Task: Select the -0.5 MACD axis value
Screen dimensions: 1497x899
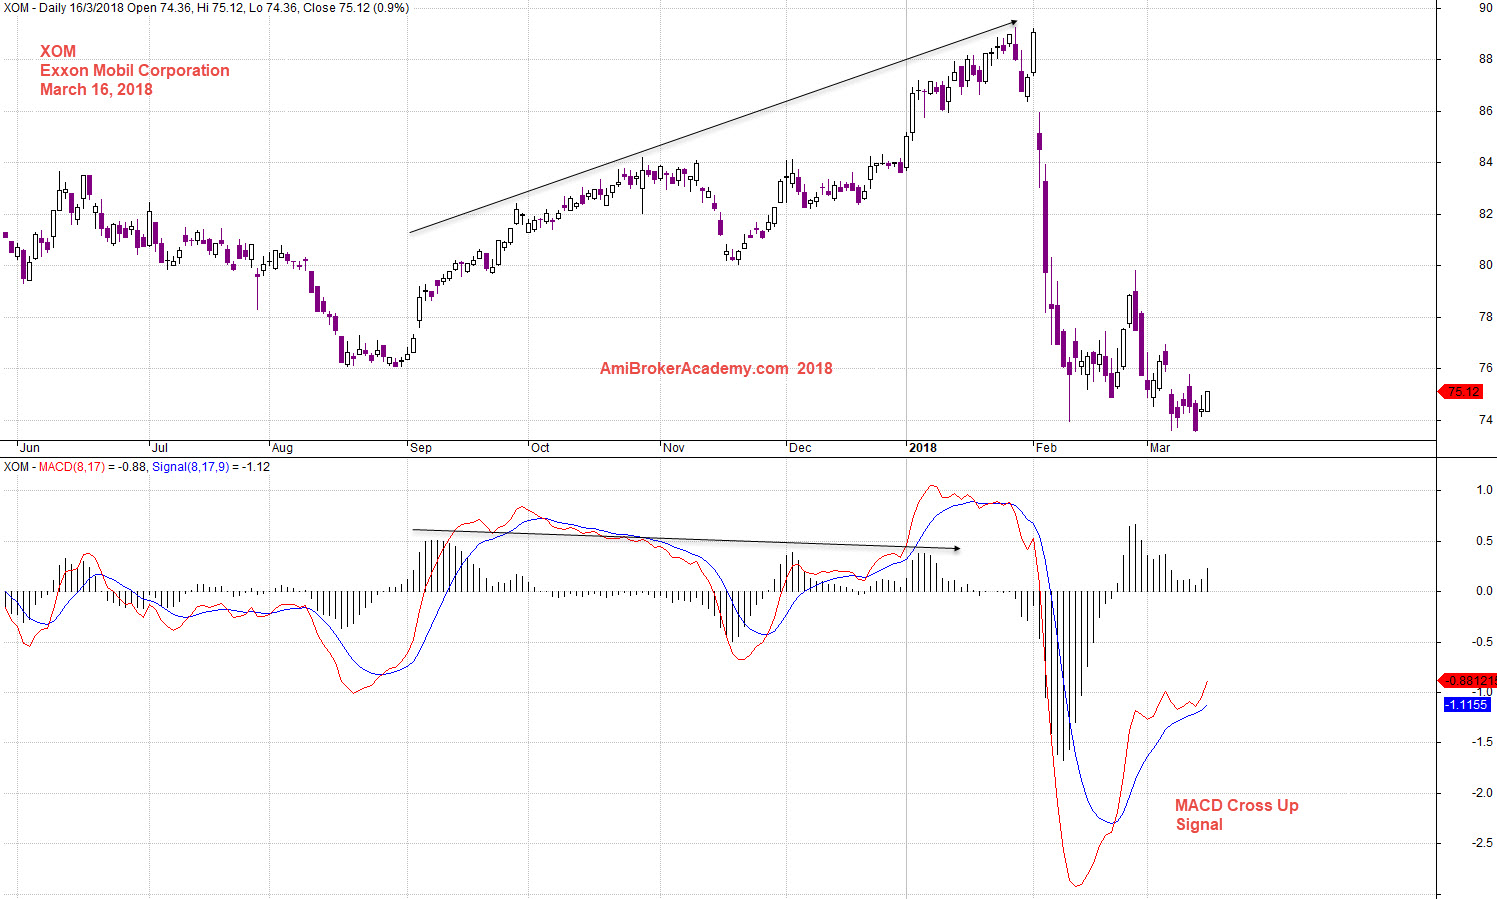Action: 1482,642
